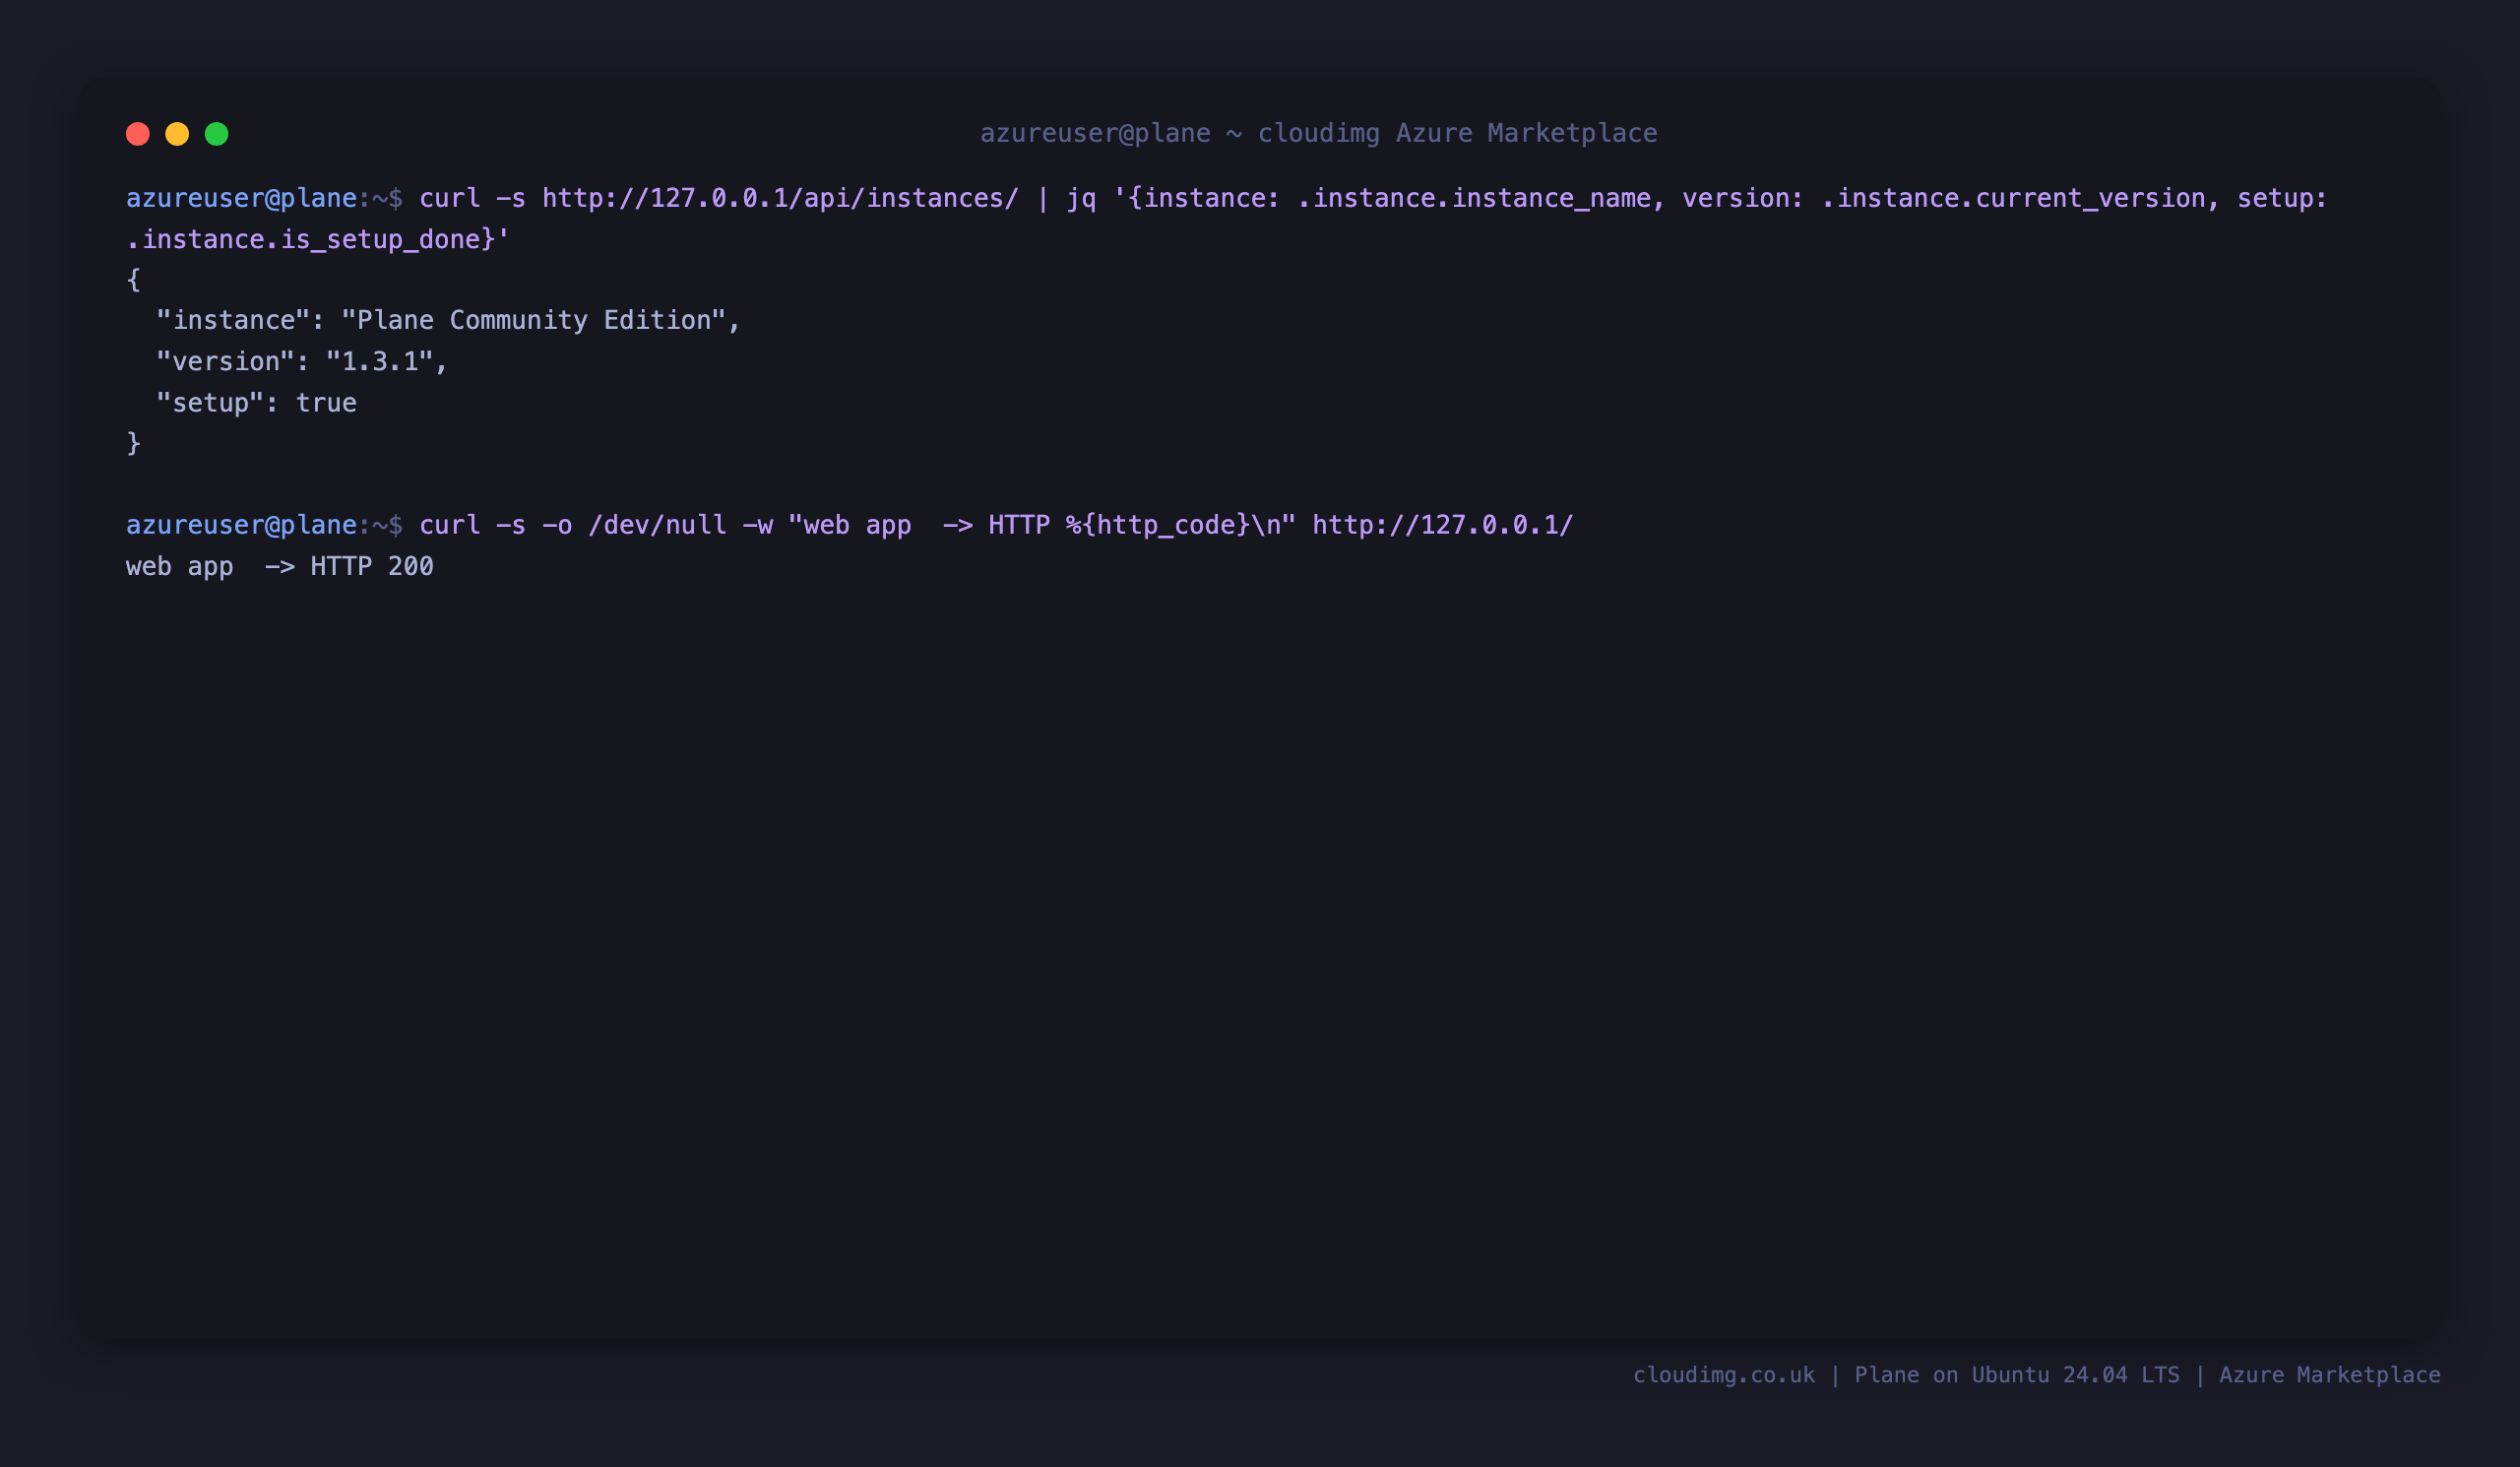Click the footer text 'cloudimg.co.uk'
The image size is (2520, 1467).
coord(1724,1375)
